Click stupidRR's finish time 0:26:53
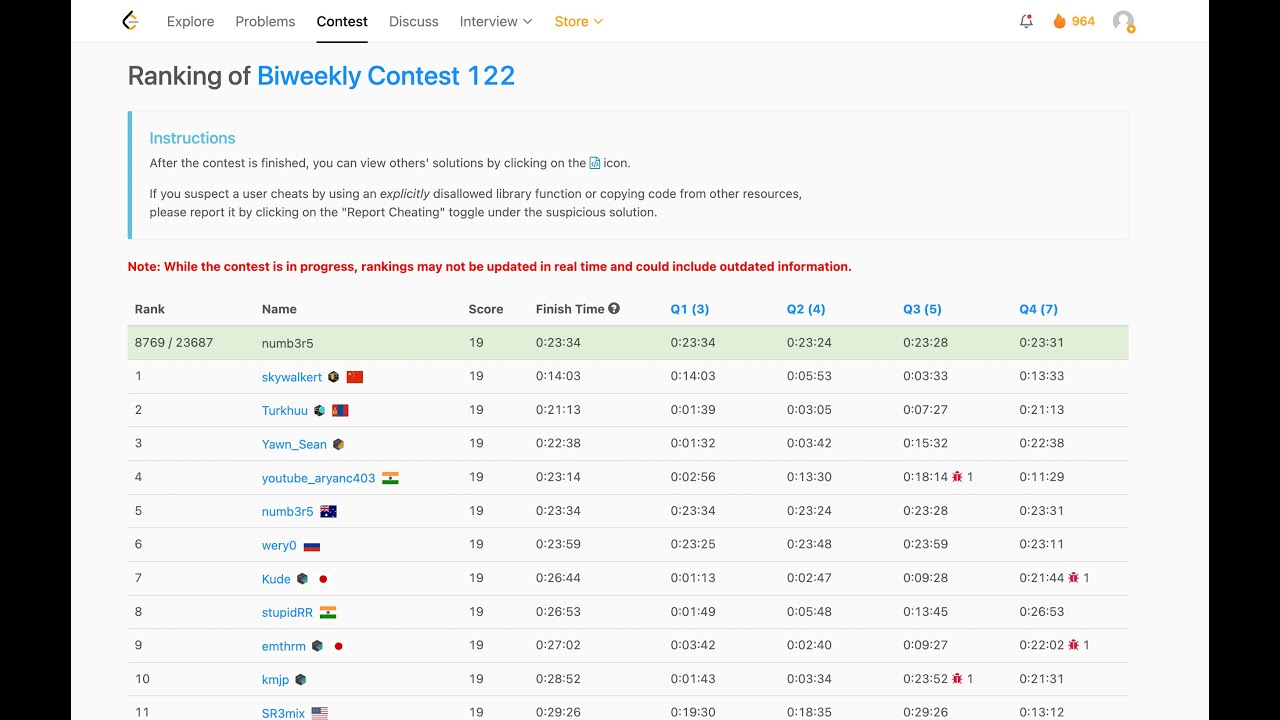 (x=558, y=611)
